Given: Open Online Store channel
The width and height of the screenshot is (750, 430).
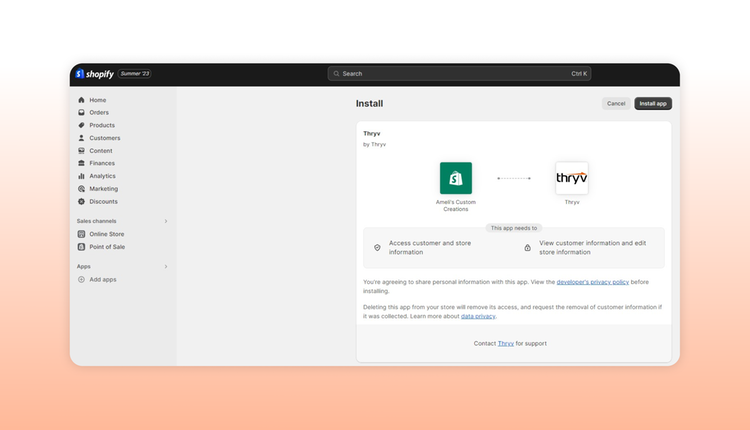Looking at the screenshot, I should (x=106, y=234).
